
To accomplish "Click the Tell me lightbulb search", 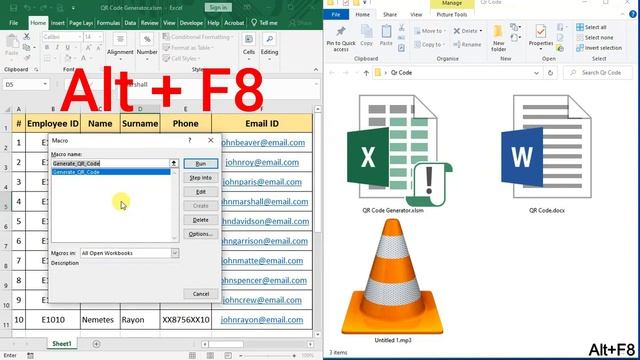I will 264,23.
